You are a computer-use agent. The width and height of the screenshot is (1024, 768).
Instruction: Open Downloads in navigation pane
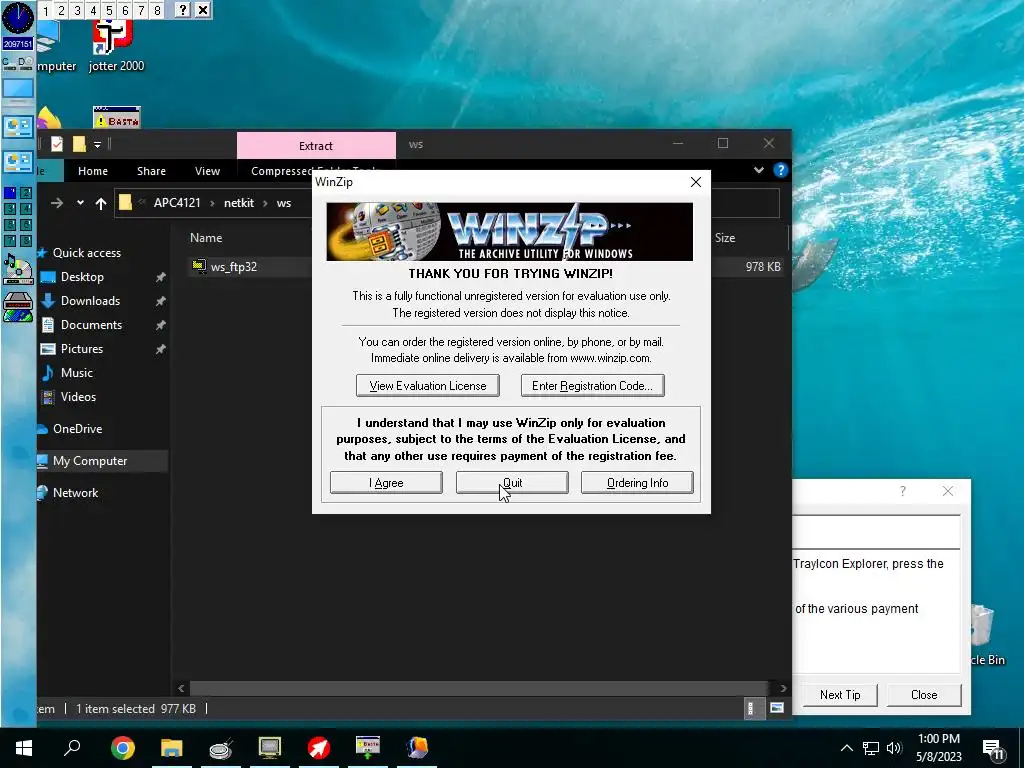[x=90, y=301]
